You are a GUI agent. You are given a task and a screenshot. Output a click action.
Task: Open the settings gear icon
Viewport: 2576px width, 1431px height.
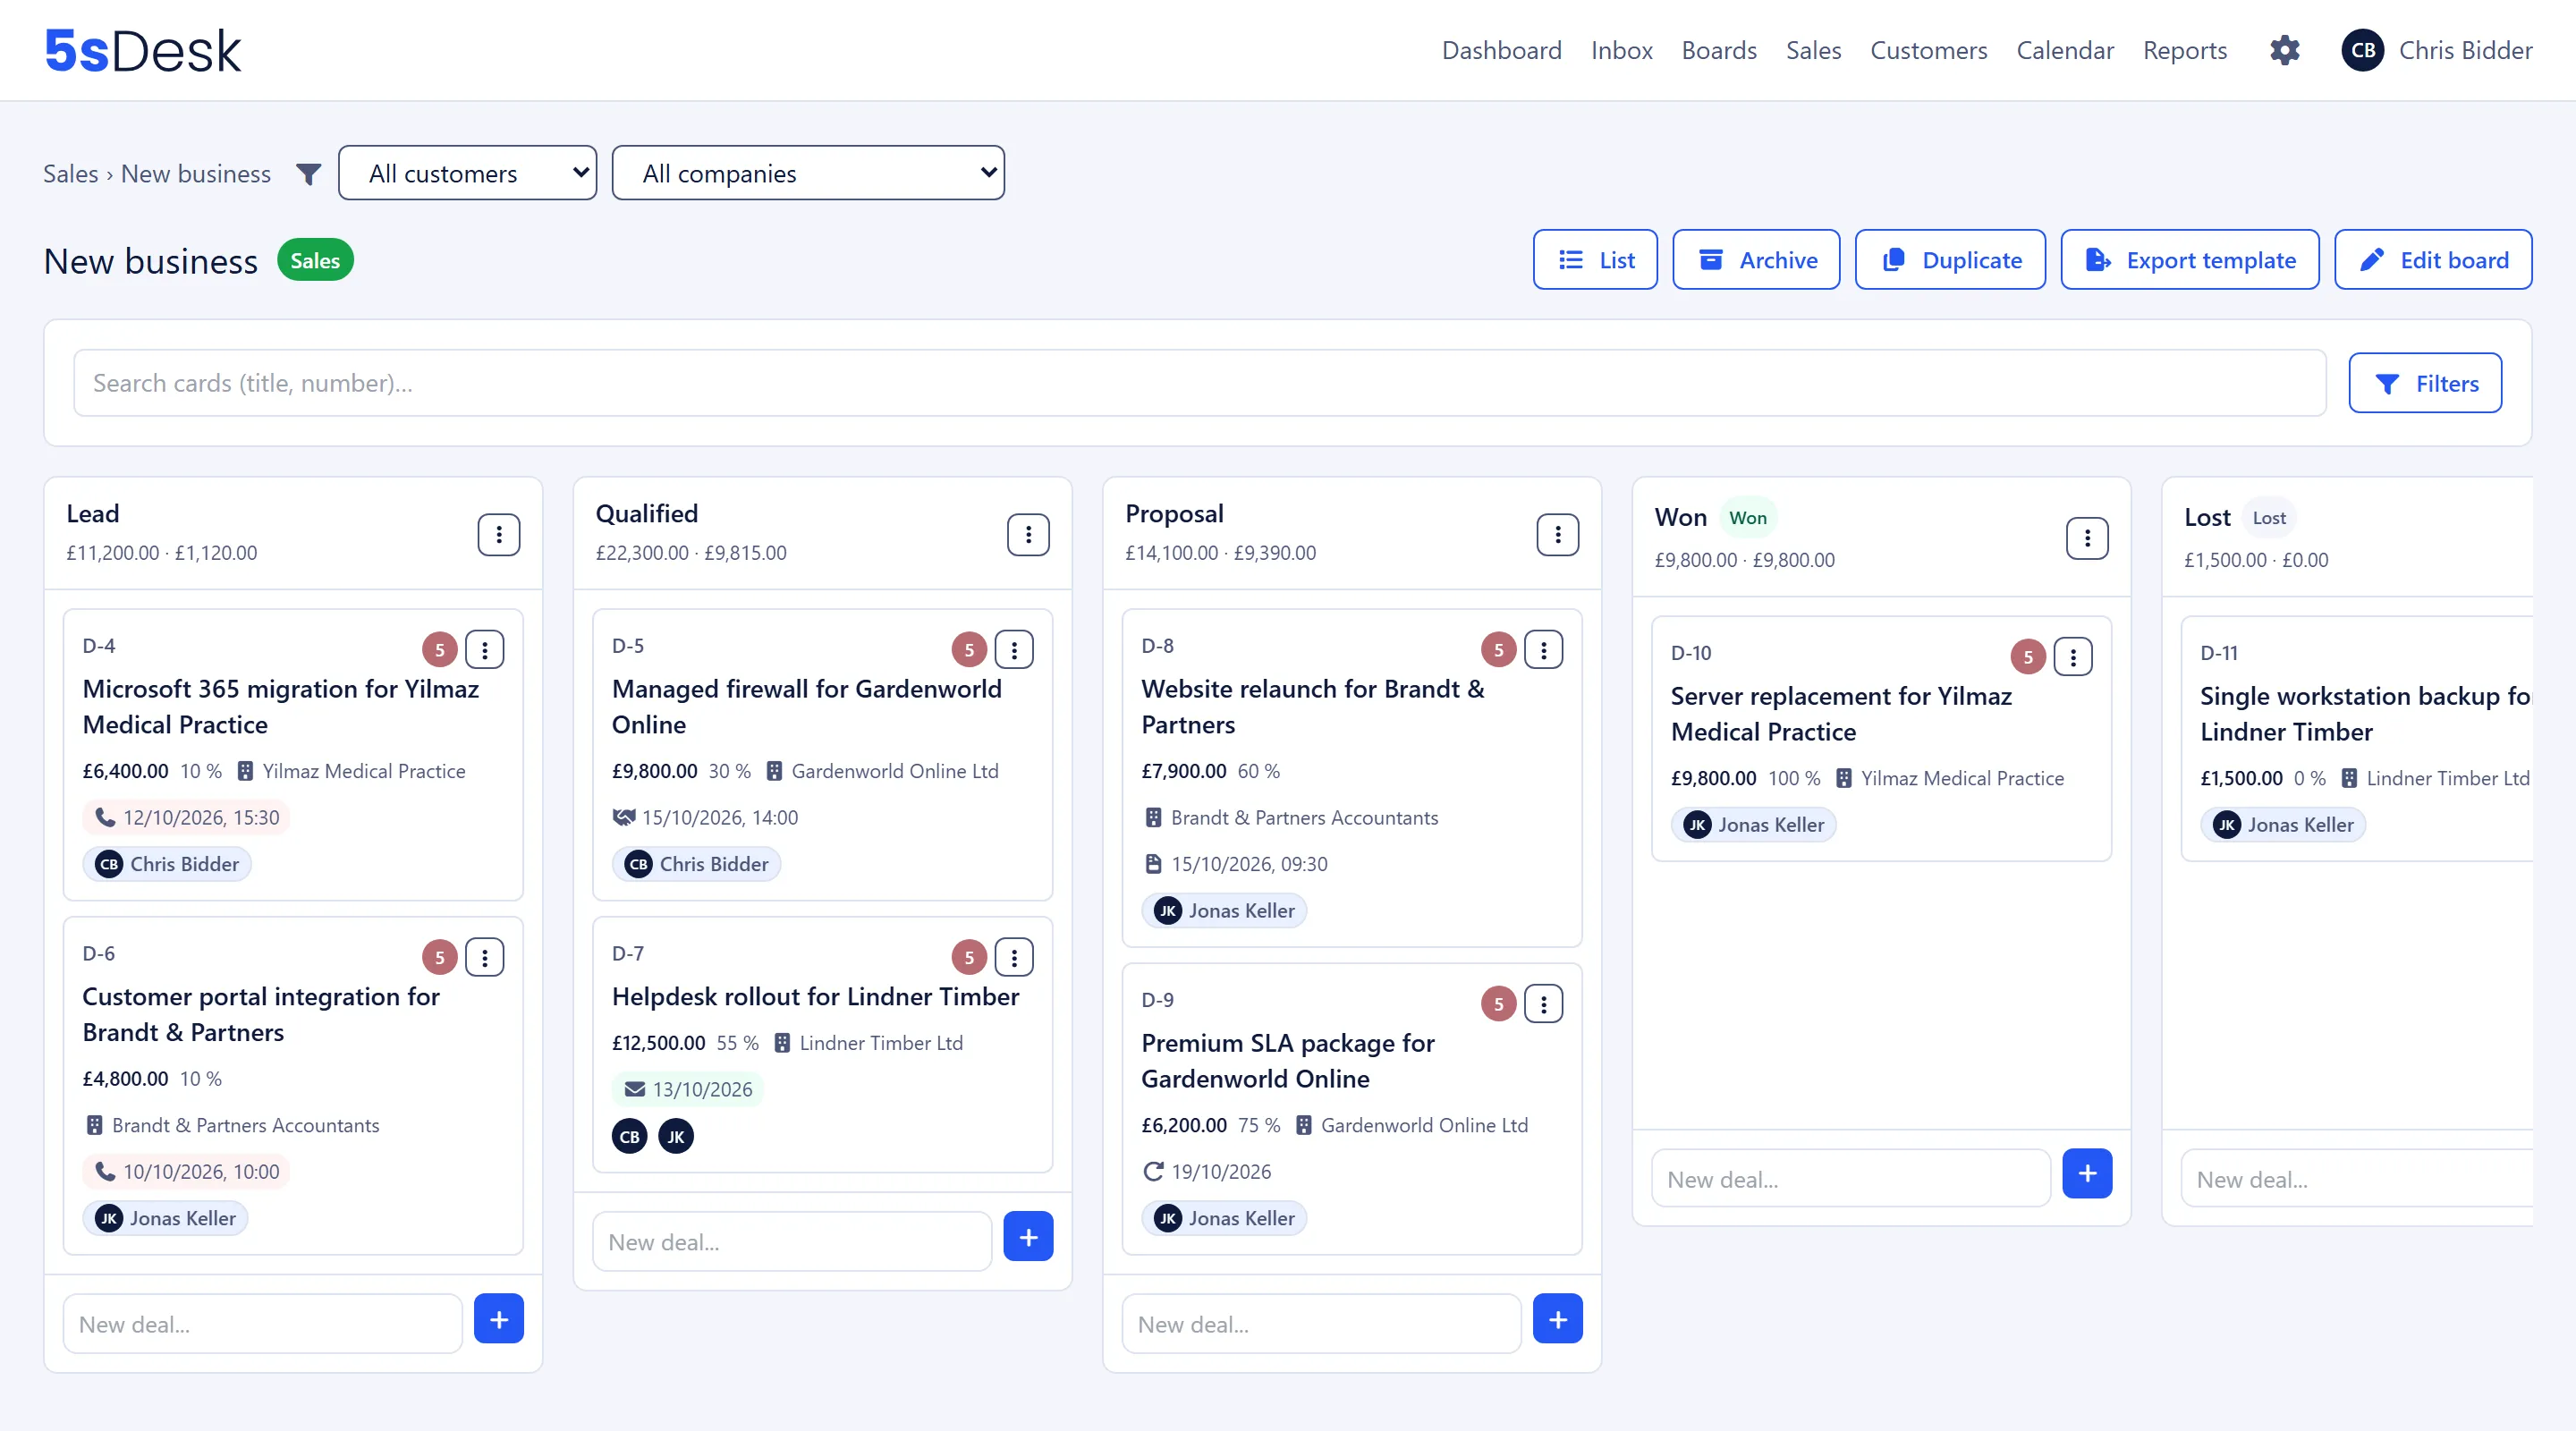coord(2284,50)
